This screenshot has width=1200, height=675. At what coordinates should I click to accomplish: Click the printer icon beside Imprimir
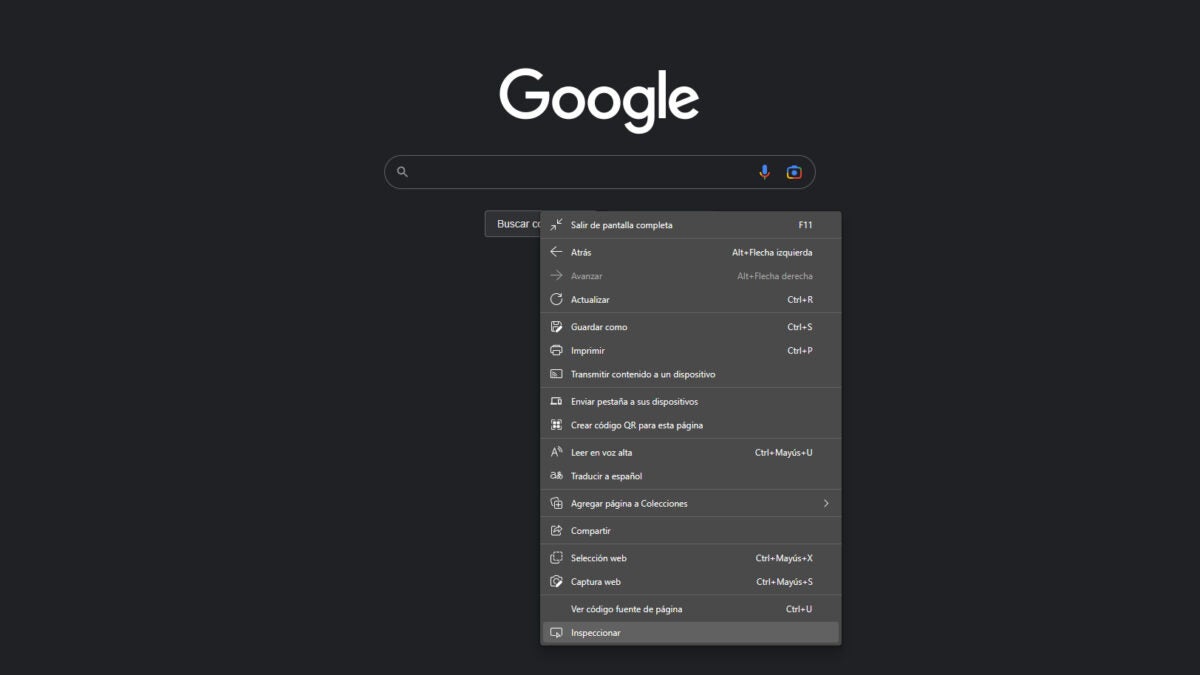(x=557, y=351)
